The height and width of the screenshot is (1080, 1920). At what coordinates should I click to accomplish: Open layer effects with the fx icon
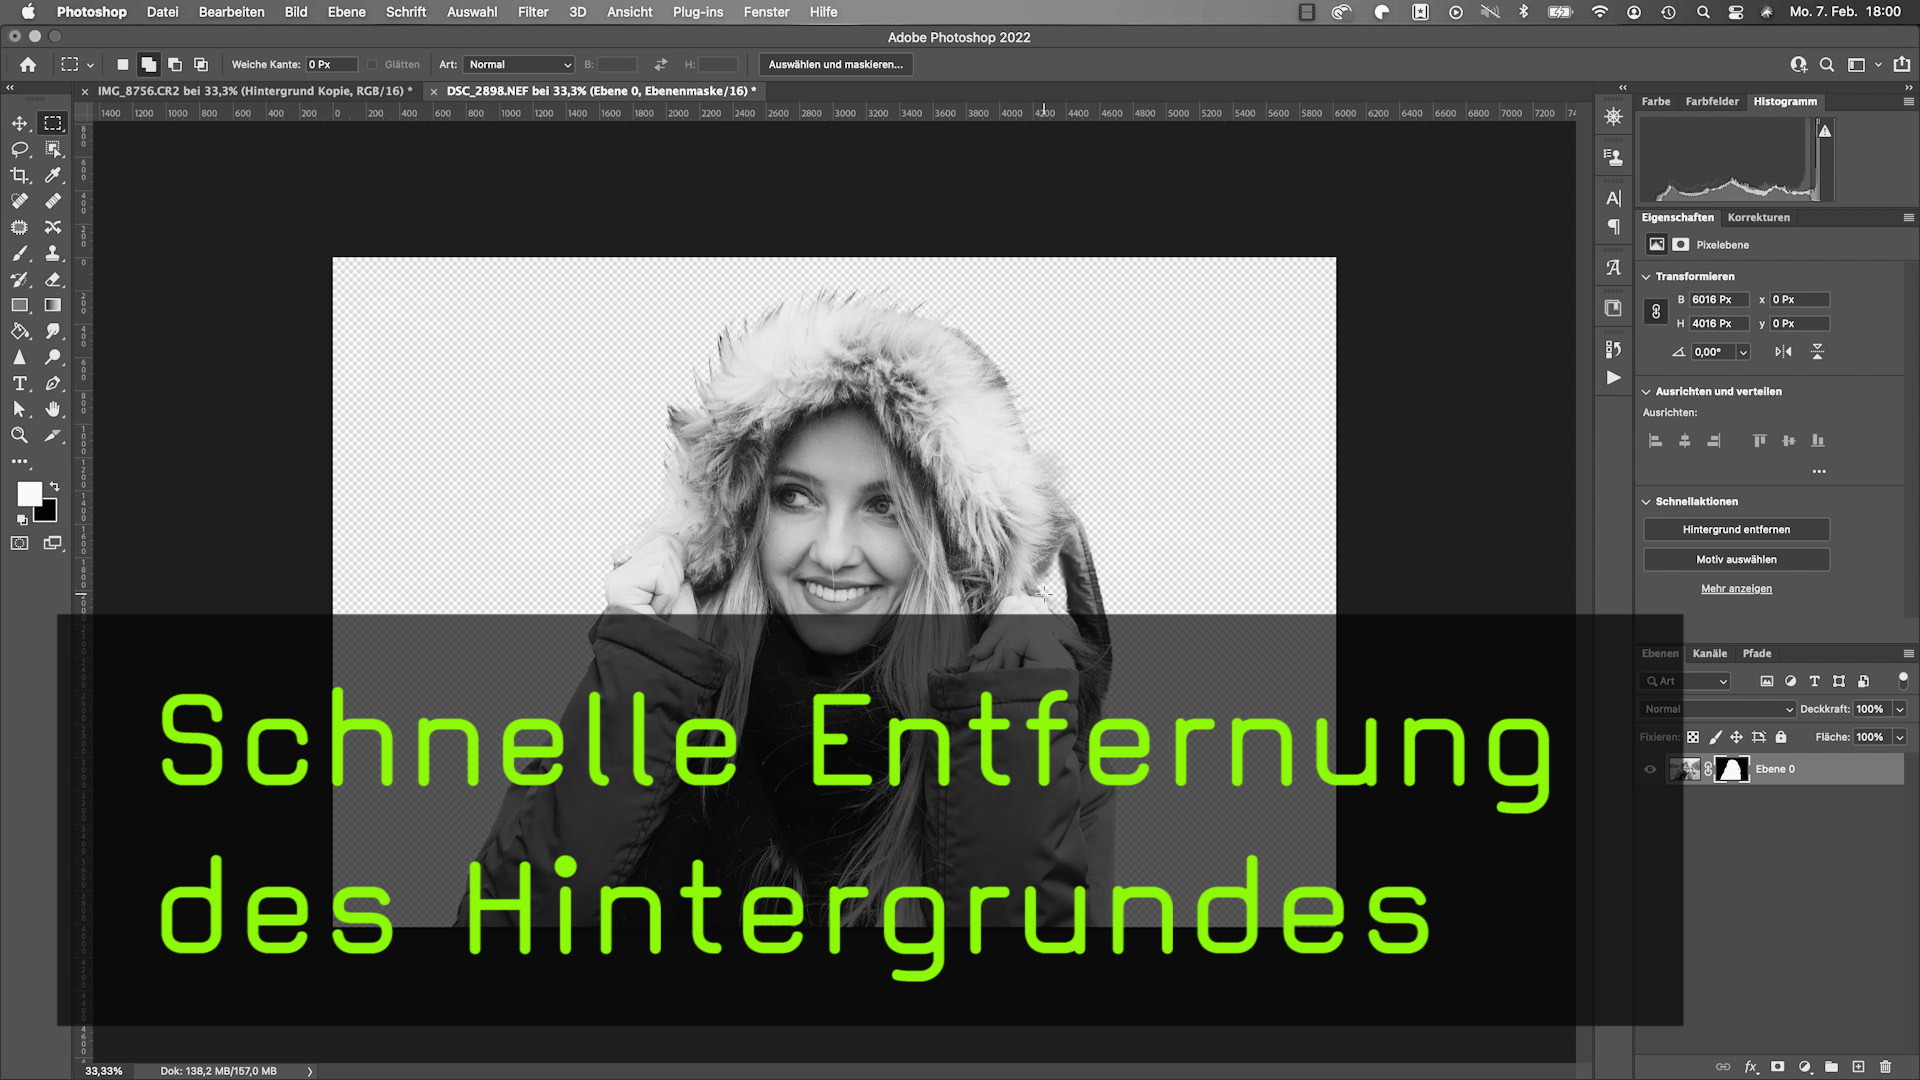click(x=1751, y=1067)
